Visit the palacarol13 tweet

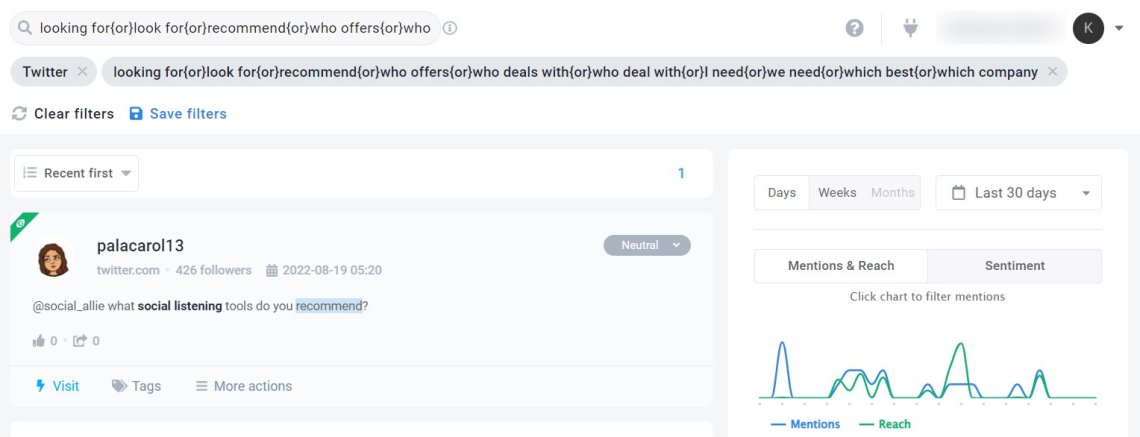click(57, 386)
